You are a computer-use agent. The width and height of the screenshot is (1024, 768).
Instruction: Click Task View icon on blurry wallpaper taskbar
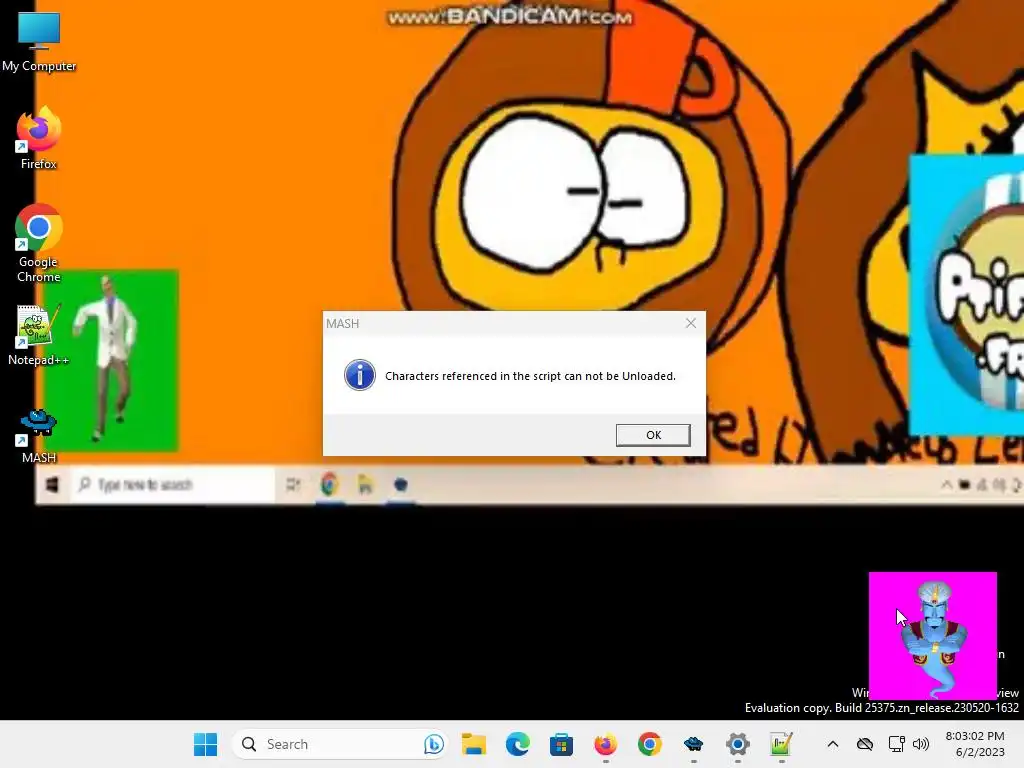(293, 485)
